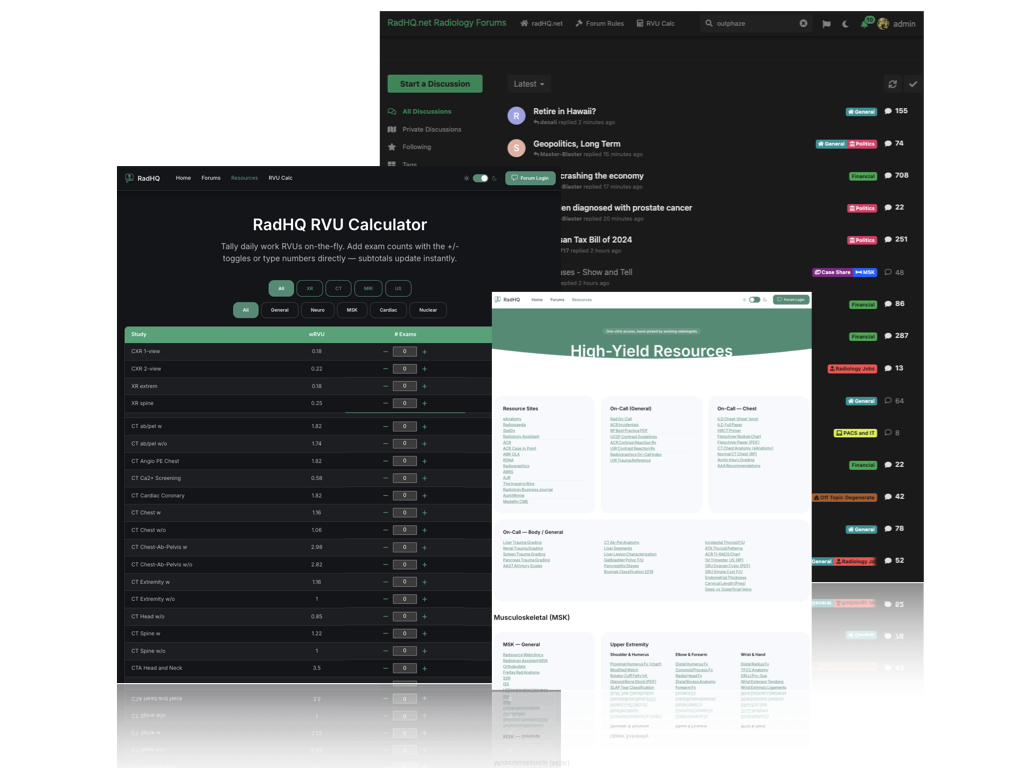Open the Latest sort dropdown
Image resolution: width=1024 pixels, height=768 pixels.
[x=528, y=84]
